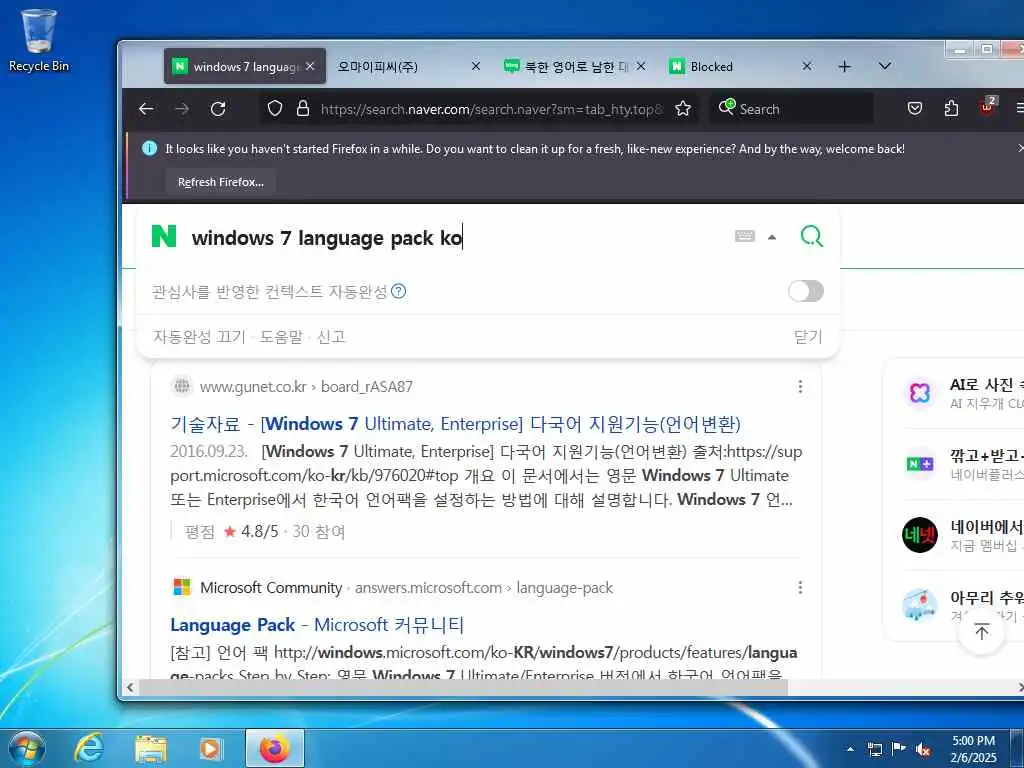This screenshot has height=768, width=1024.
Task: Open the 네넷 membership sidebar icon
Action: (920, 535)
